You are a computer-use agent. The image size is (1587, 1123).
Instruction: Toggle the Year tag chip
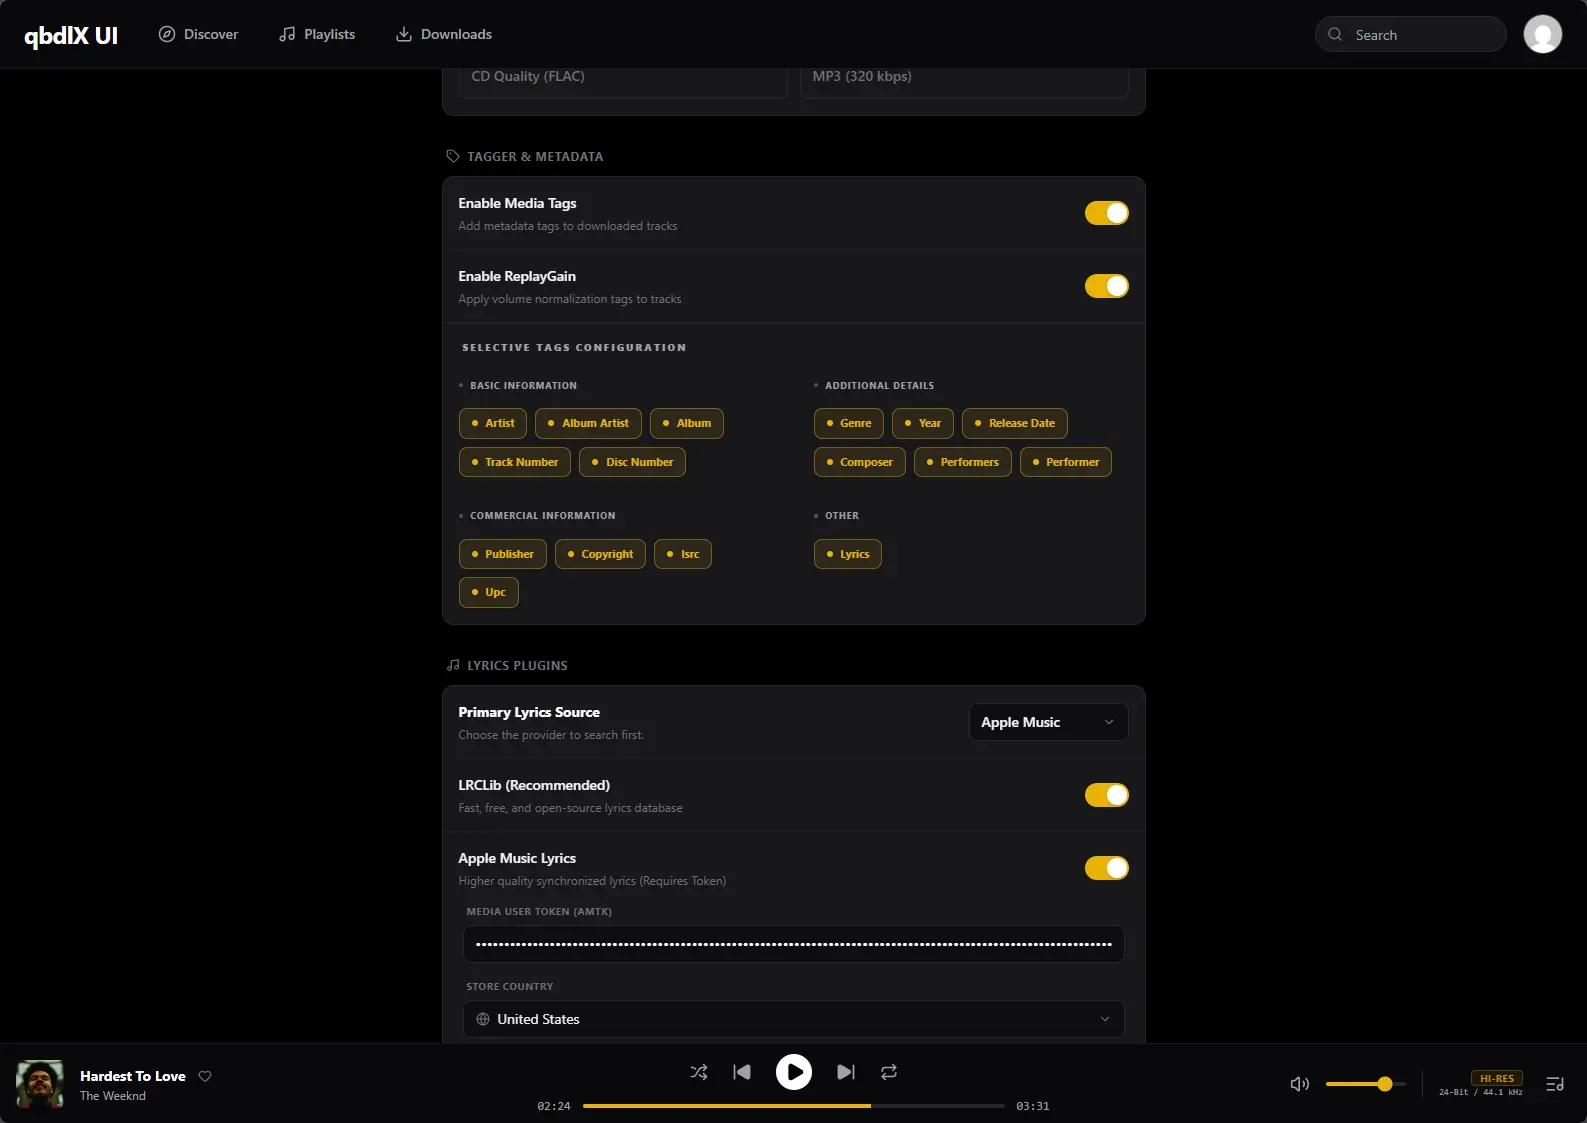[x=923, y=423]
